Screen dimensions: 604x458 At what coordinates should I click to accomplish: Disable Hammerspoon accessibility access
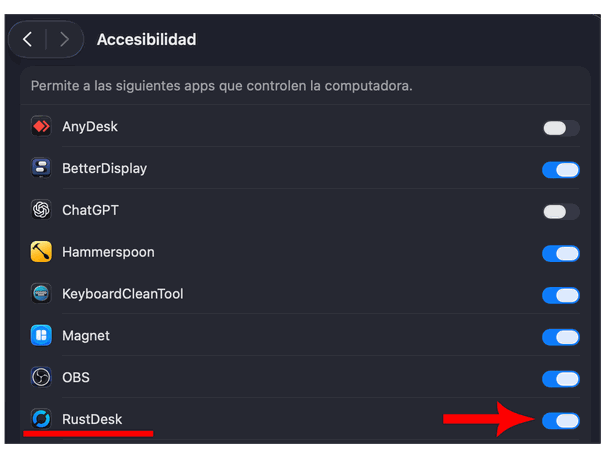(561, 253)
